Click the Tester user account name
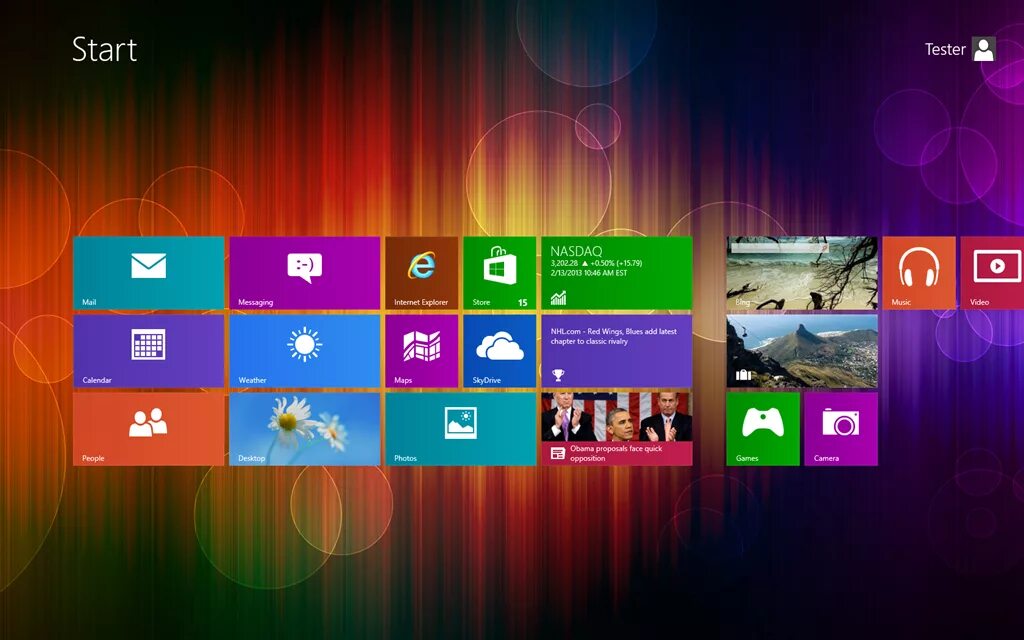The height and width of the screenshot is (640, 1024). coord(945,50)
